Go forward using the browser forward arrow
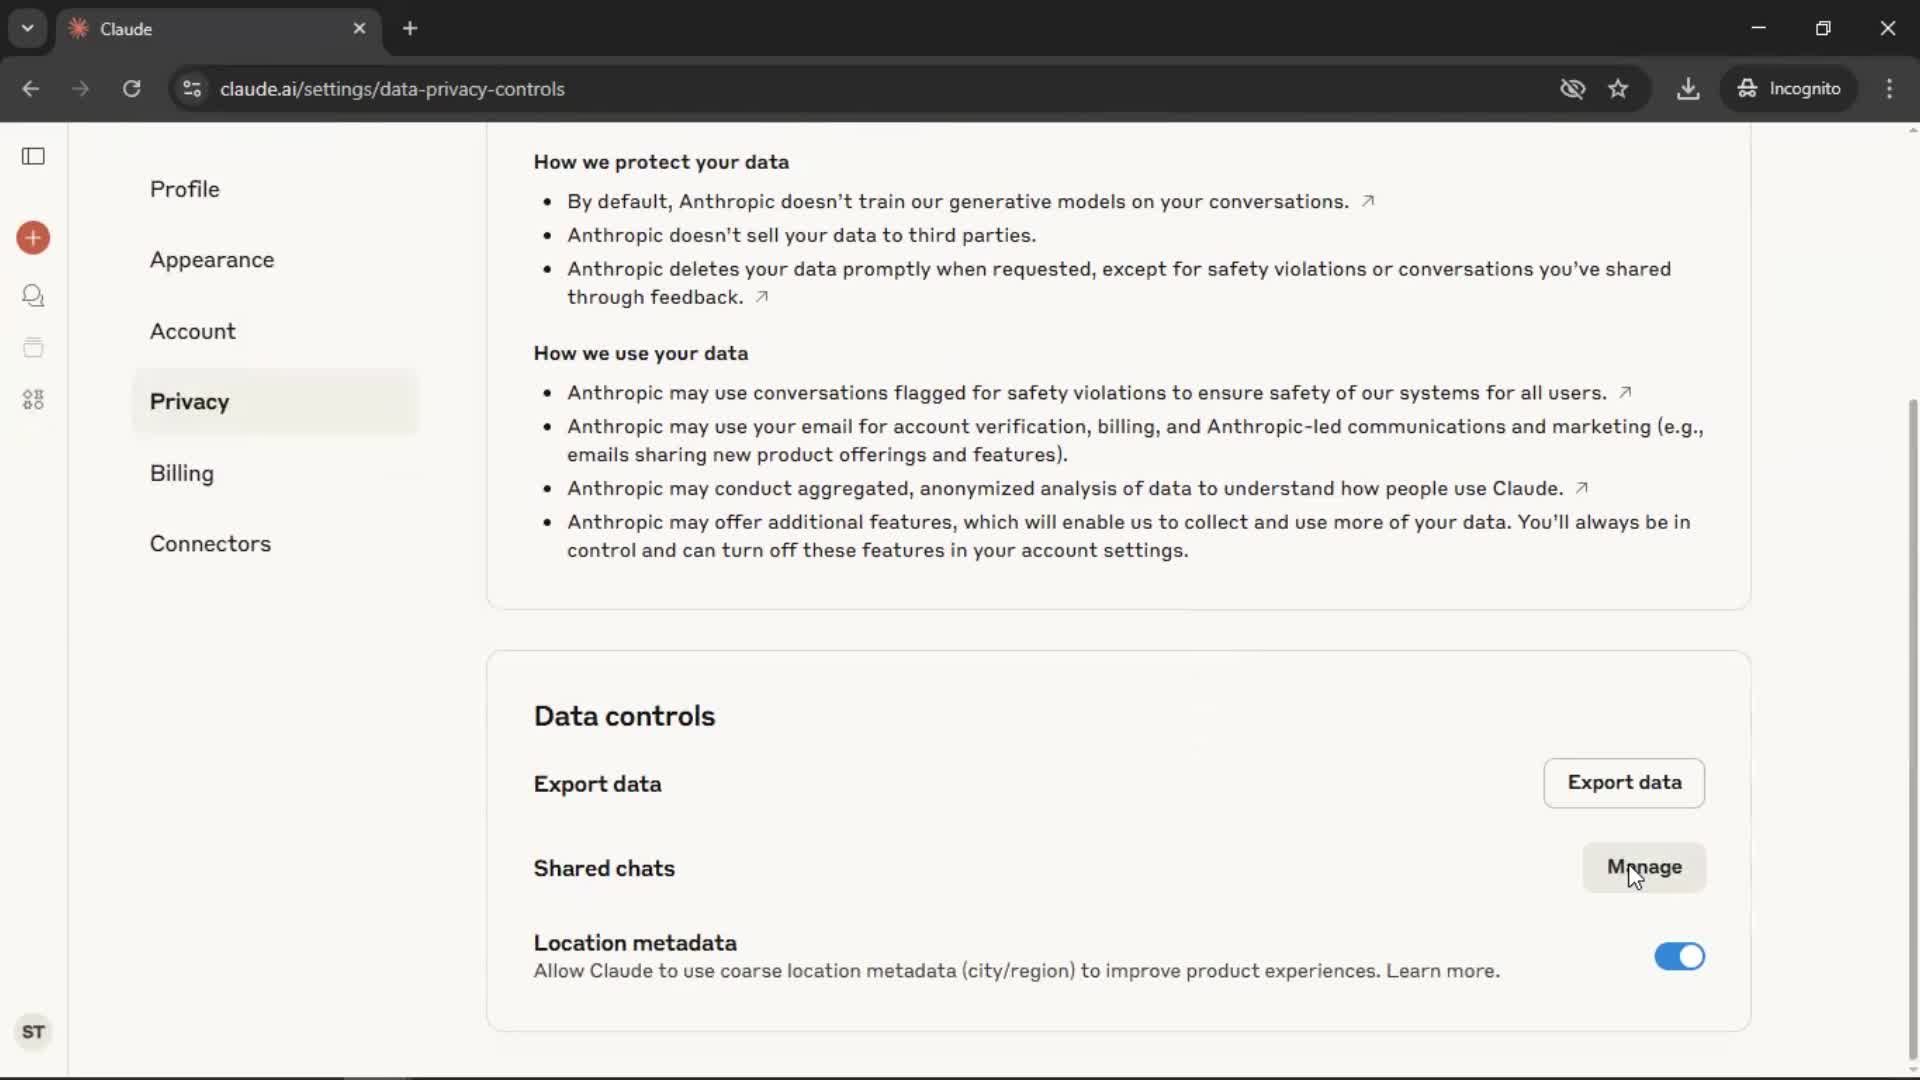 (80, 89)
